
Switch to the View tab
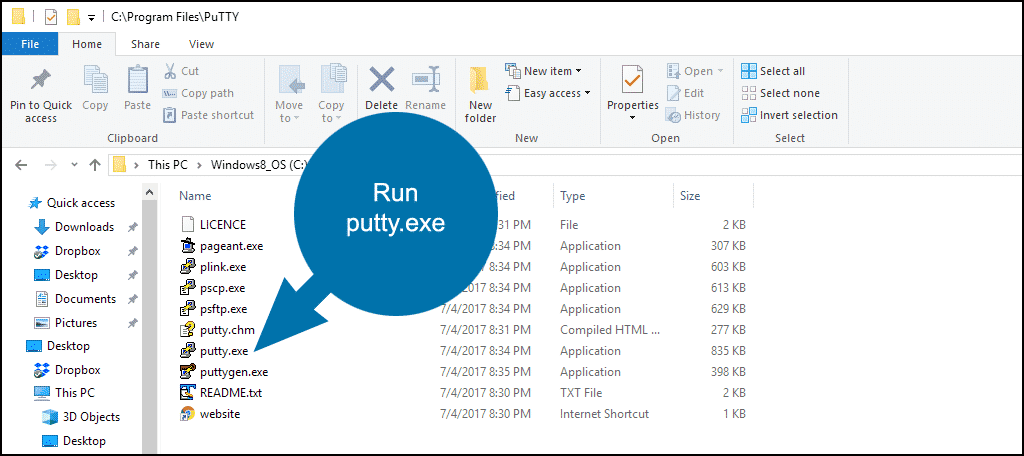(x=201, y=44)
